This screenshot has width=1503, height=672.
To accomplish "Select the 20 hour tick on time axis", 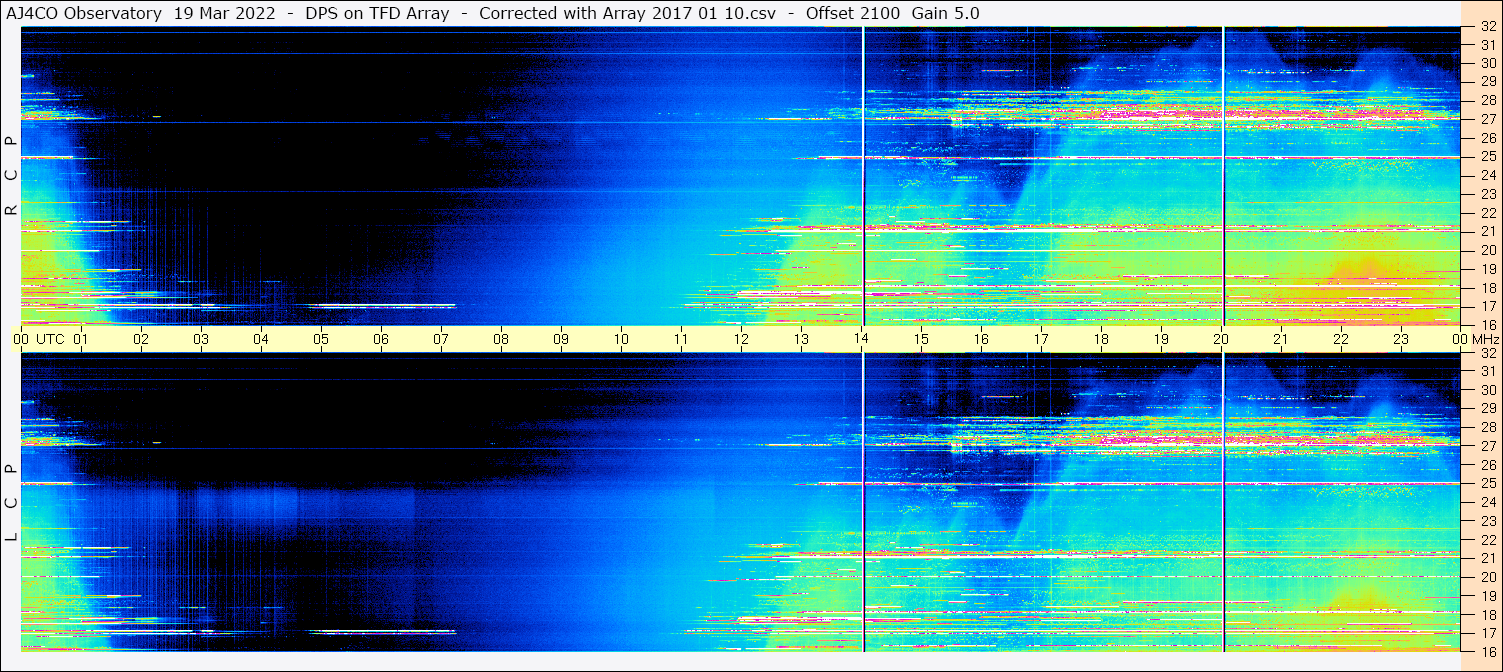I will [1221, 339].
